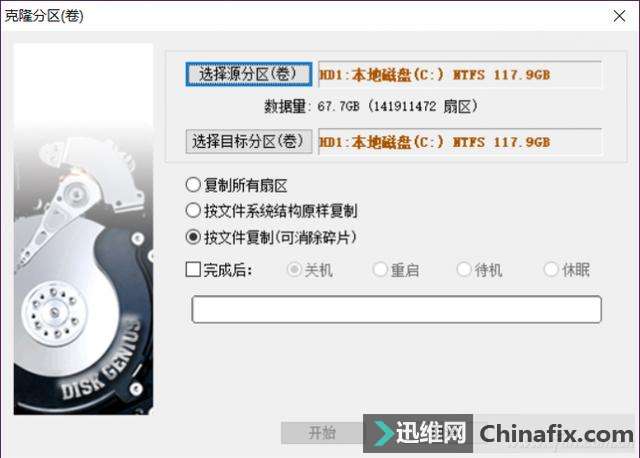Click the Chinafix.com watermark text

click(x=556, y=434)
